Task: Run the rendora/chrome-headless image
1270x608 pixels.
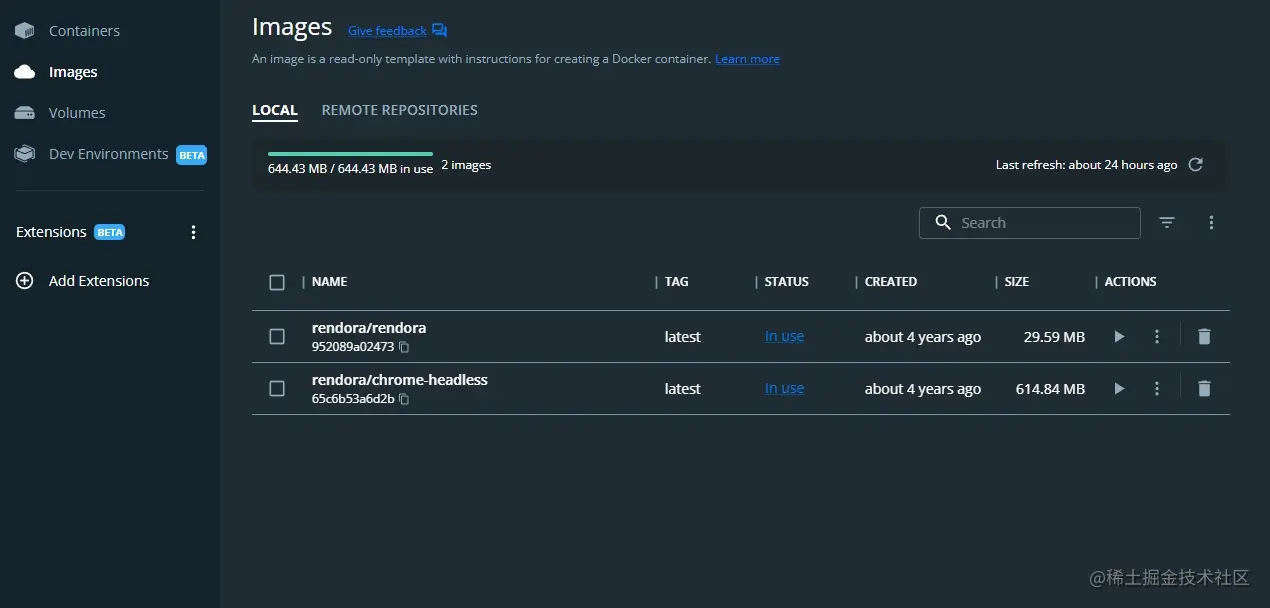Action: click(x=1119, y=389)
